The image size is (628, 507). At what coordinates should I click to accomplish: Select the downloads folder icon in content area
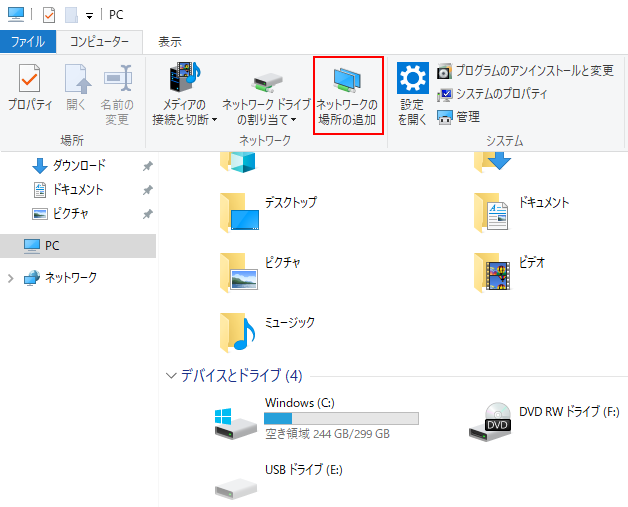tap(492, 163)
